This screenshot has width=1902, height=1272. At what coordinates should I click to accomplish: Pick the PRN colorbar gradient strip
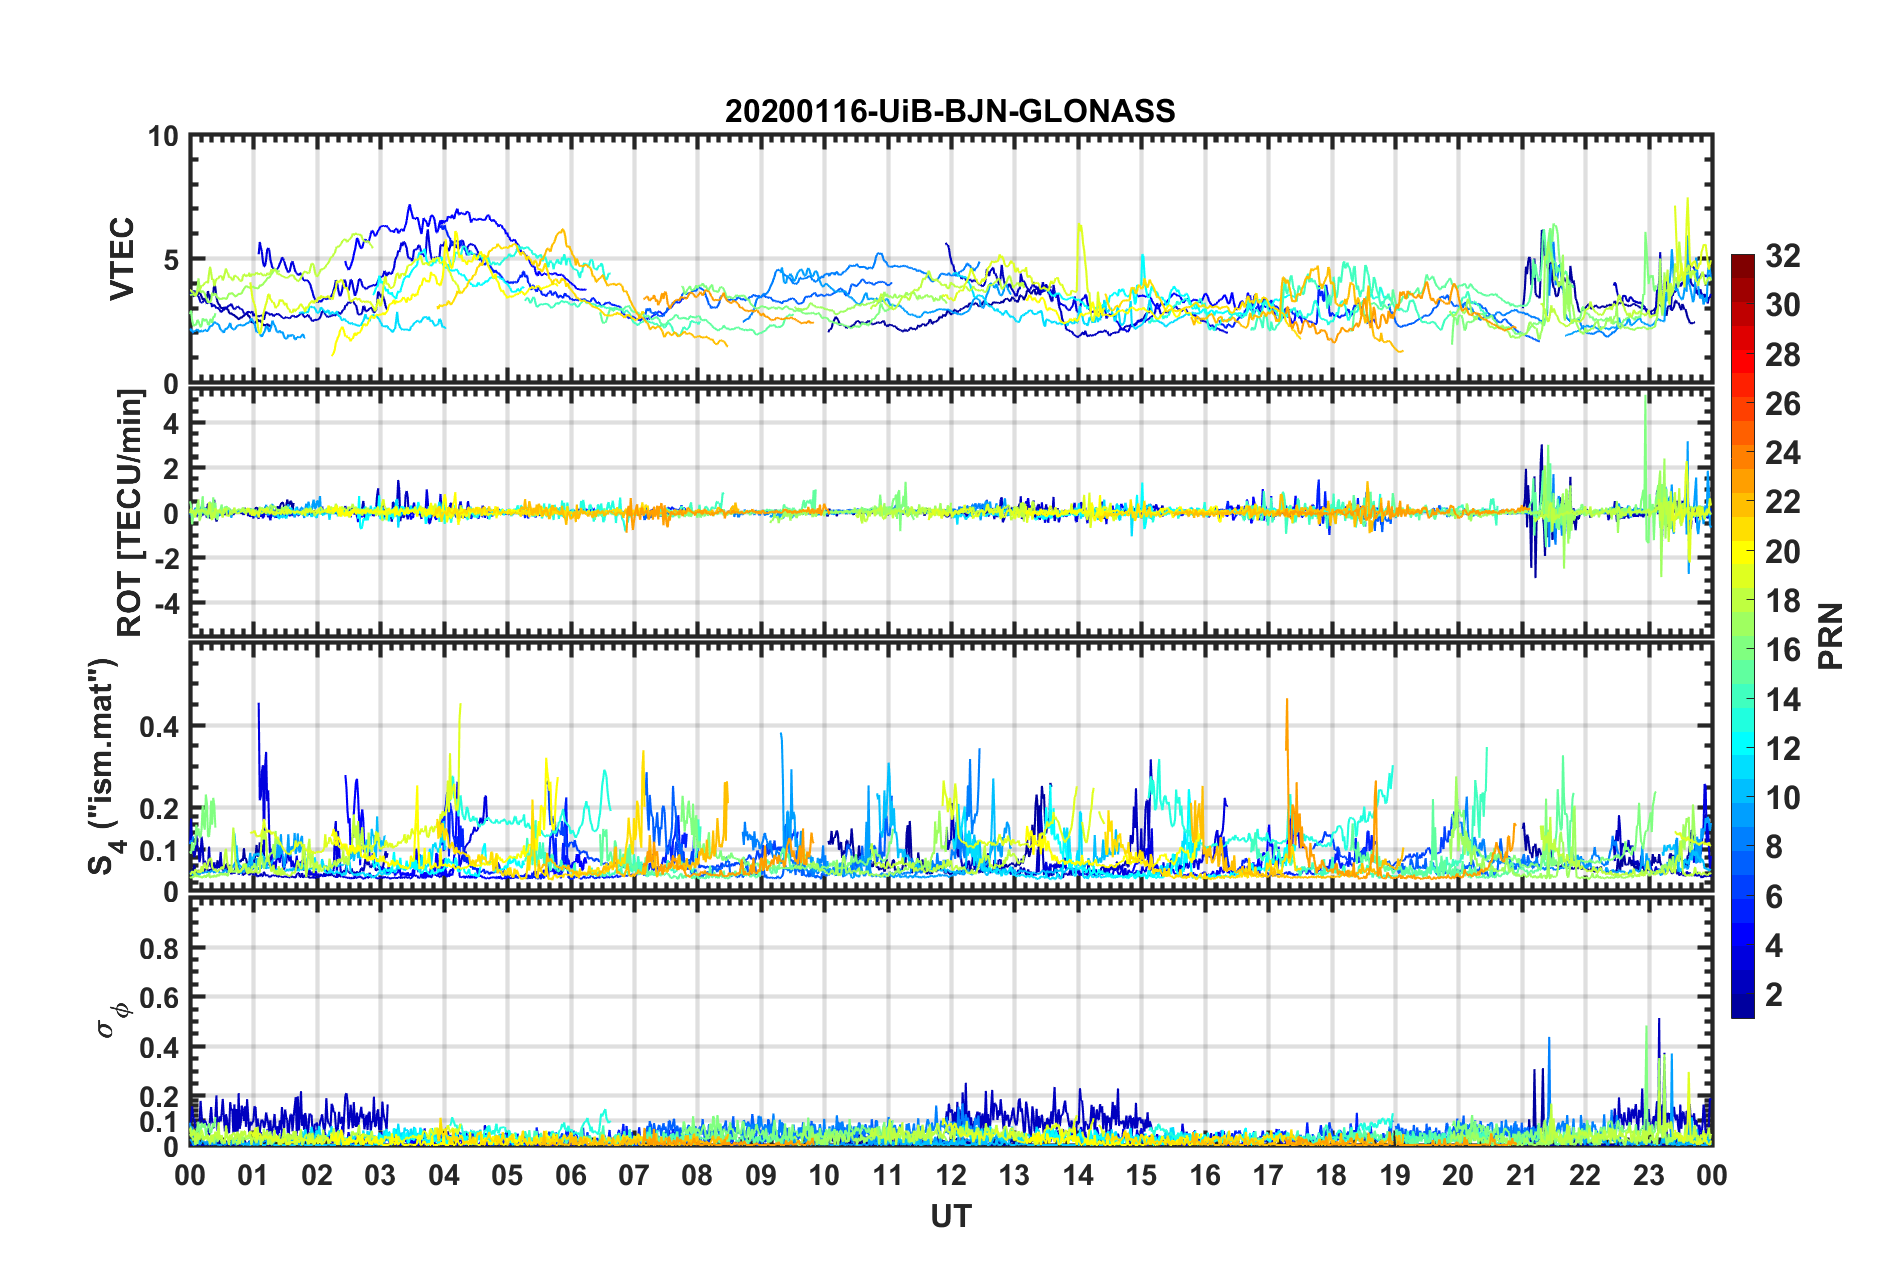(1742, 636)
